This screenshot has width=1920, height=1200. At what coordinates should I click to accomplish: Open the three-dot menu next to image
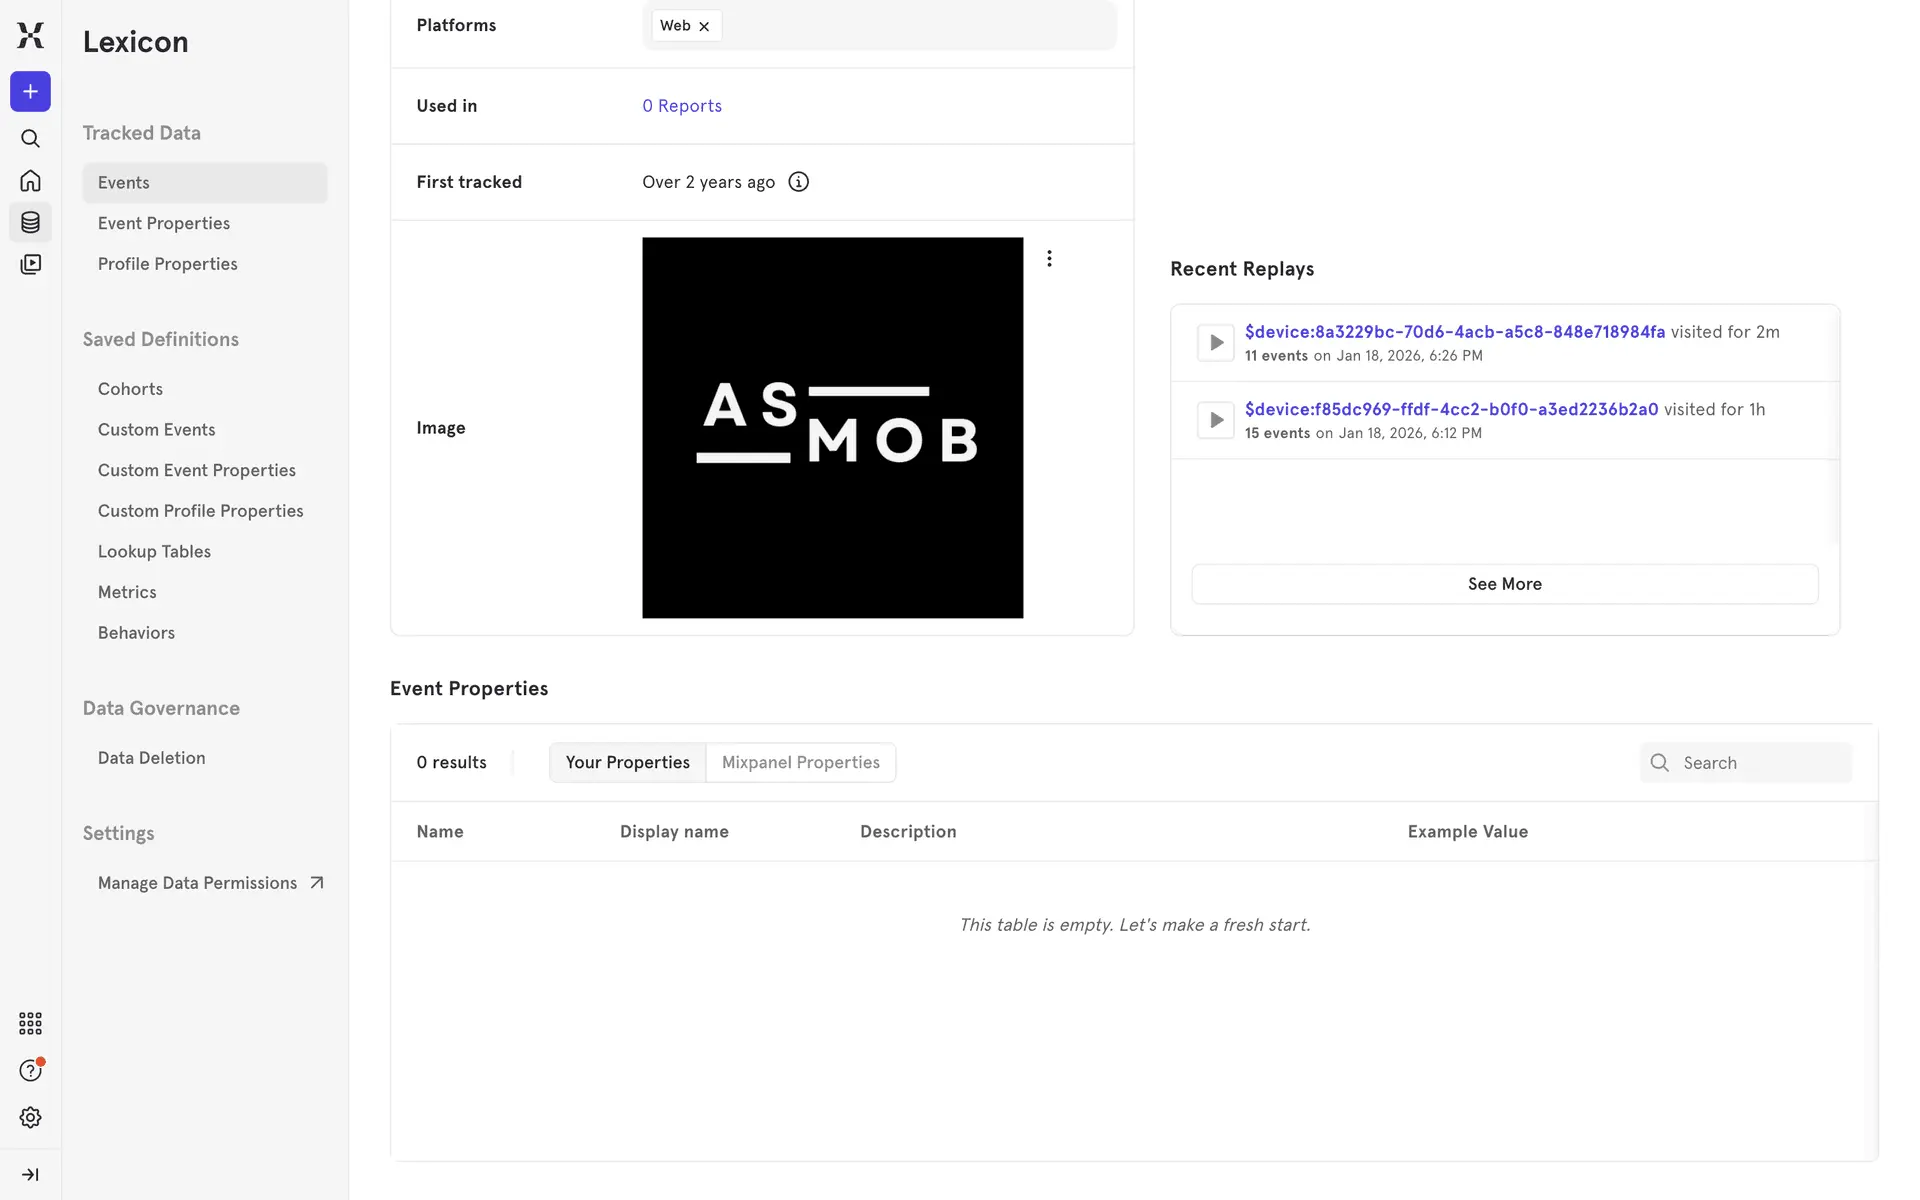click(x=1049, y=258)
